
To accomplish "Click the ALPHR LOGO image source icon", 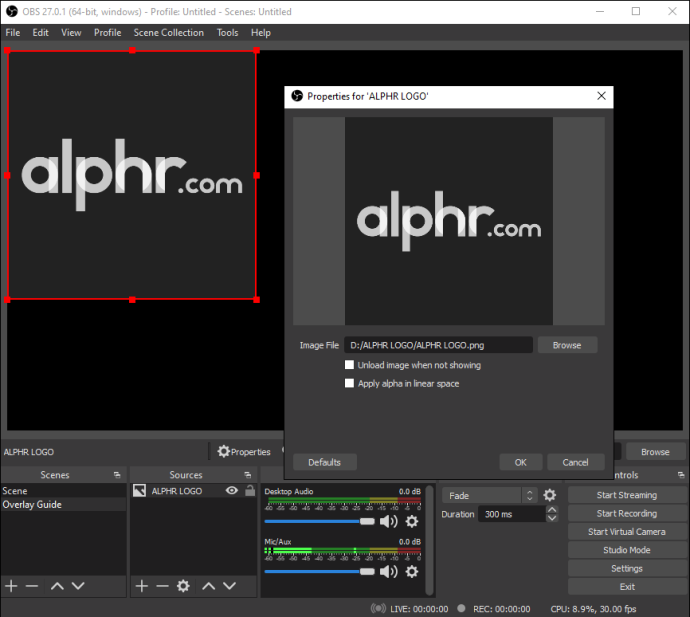I will pyautogui.click(x=139, y=491).
